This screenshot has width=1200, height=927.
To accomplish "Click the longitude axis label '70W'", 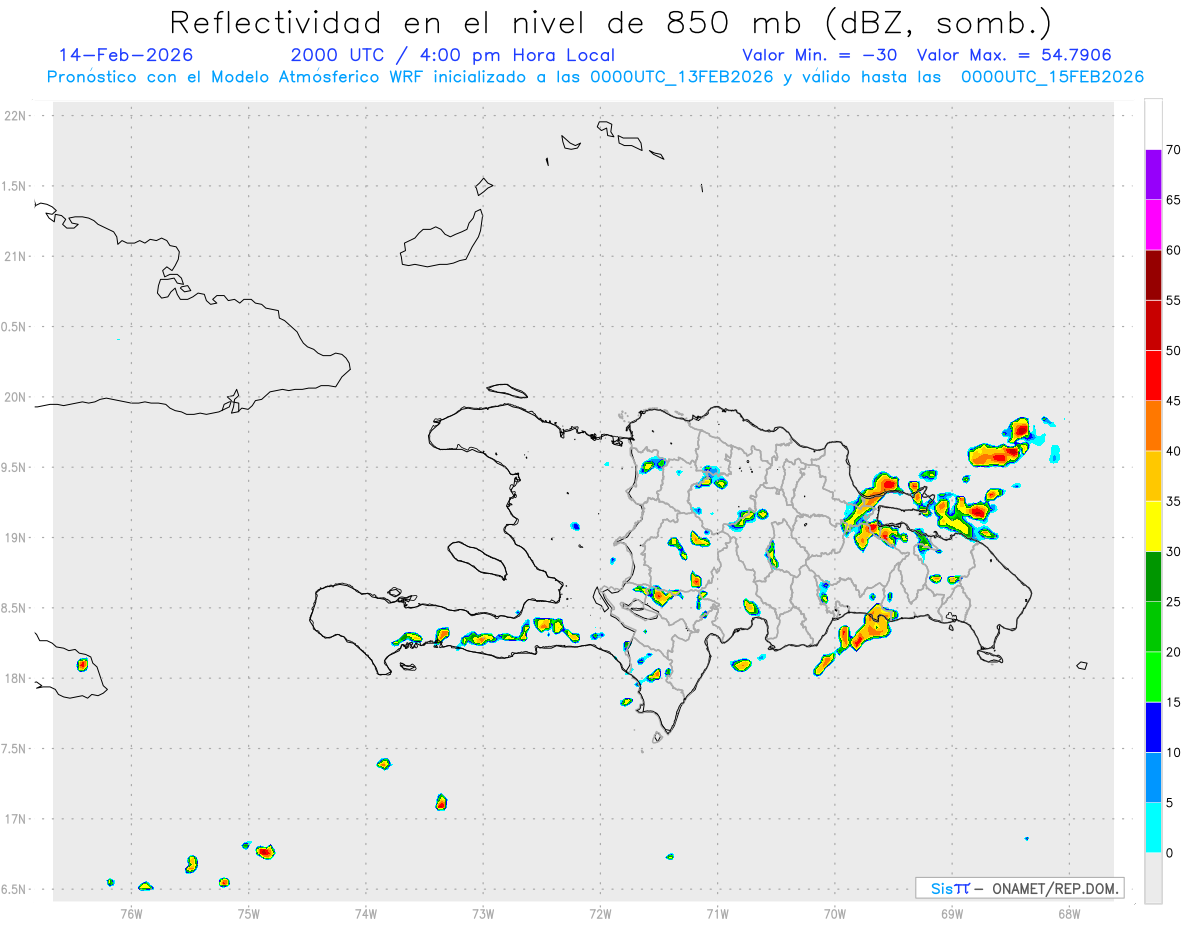I will pyautogui.click(x=835, y=913).
